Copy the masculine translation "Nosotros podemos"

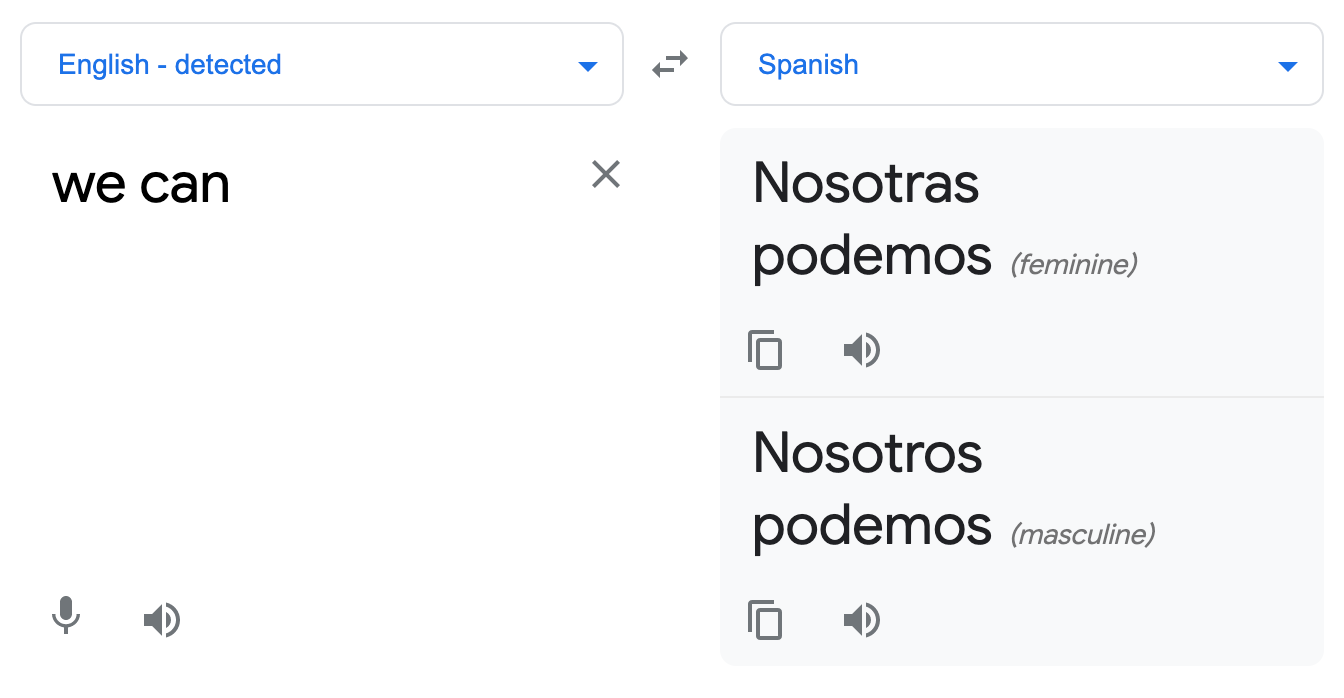[765, 620]
